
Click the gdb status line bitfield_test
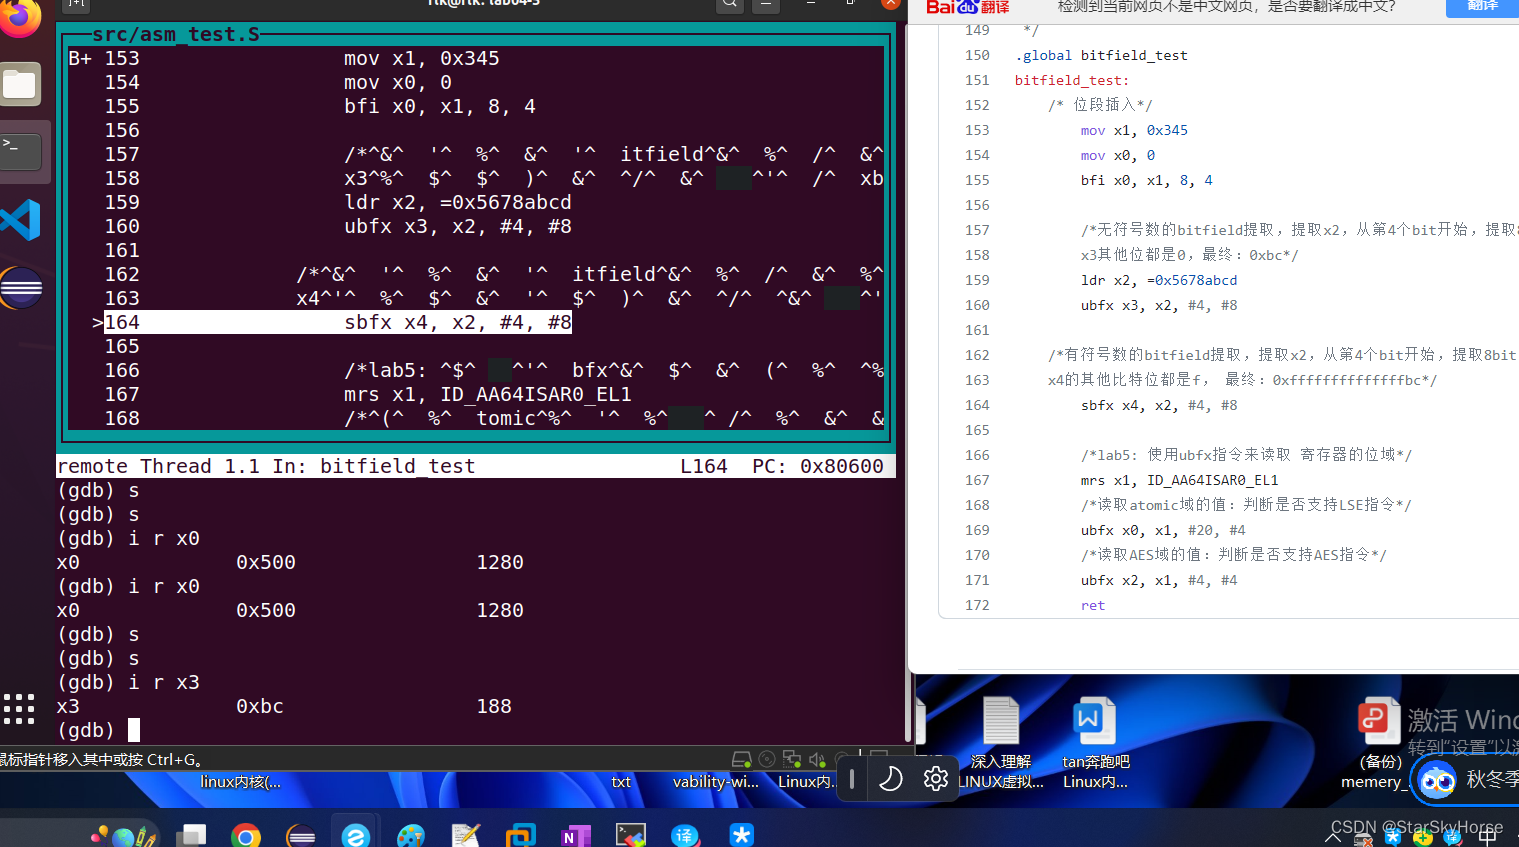(x=397, y=466)
